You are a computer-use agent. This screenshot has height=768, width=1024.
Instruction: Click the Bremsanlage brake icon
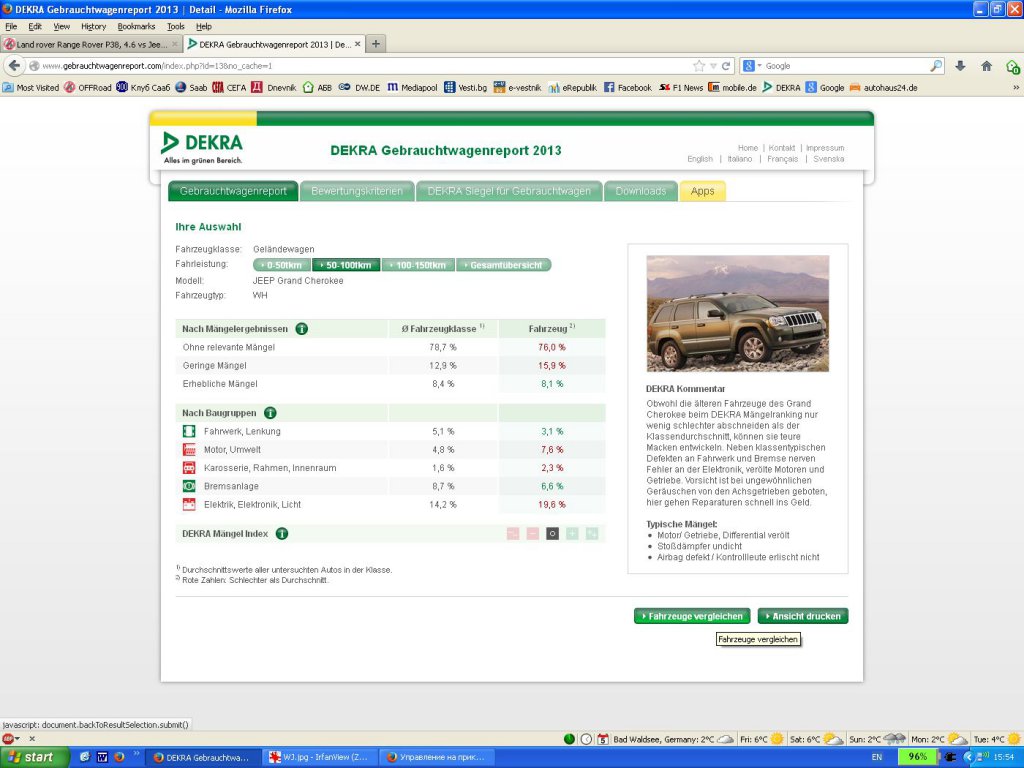[x=188, y=486]
